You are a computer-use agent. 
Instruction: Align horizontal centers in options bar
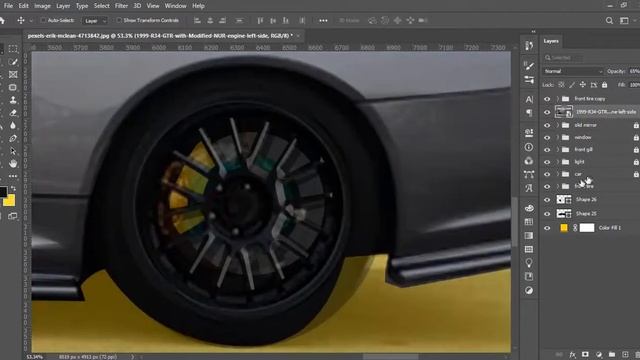coord(210,20)
